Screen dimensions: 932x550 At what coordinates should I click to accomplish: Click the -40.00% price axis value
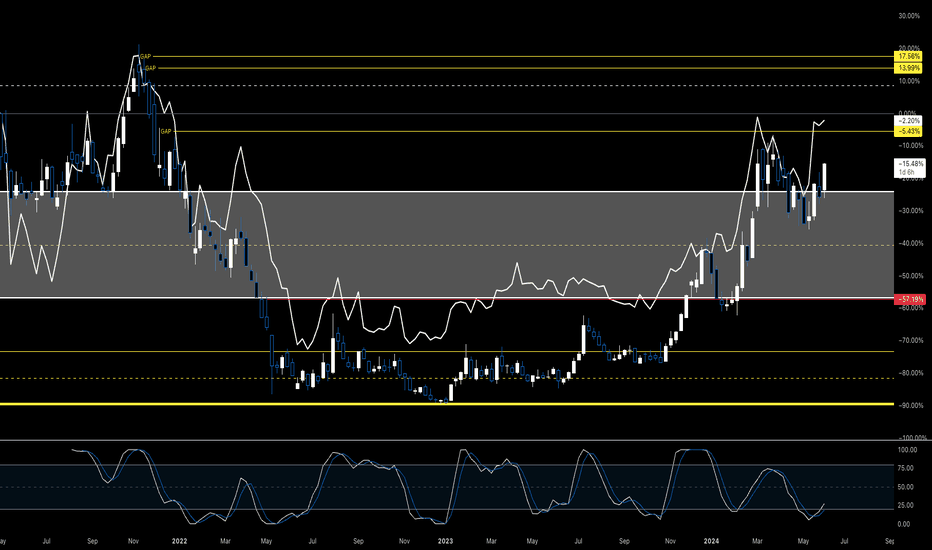(x=910, y=243)
